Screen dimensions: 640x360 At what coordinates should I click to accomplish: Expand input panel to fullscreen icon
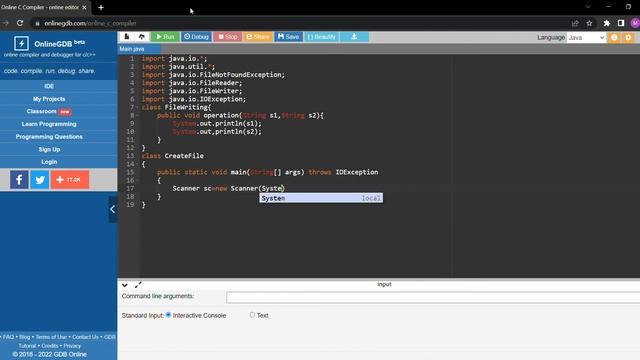(138, 285)
